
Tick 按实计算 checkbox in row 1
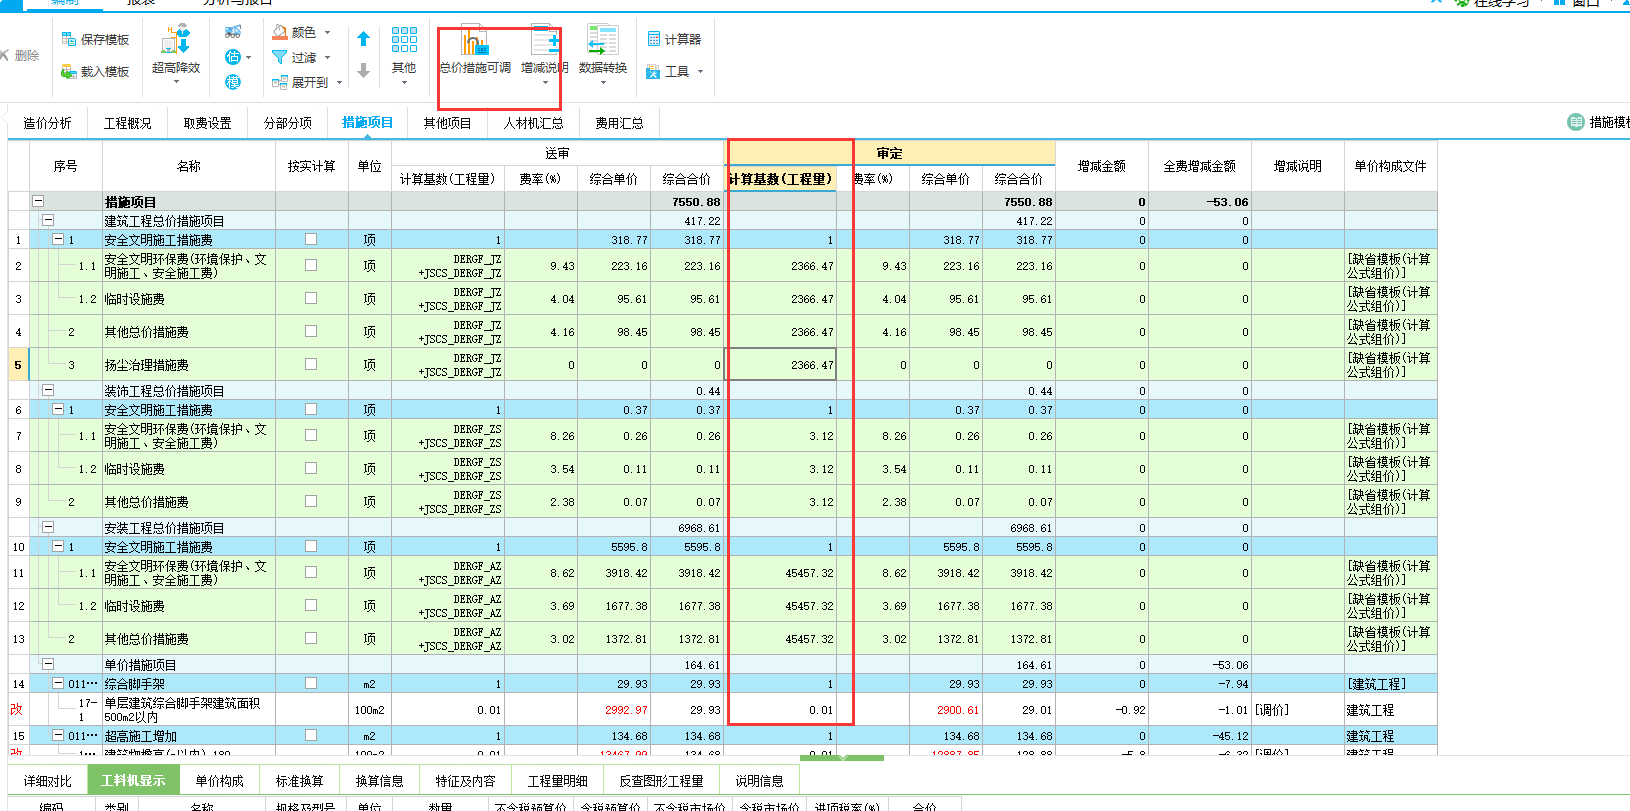tap(311, 239)
